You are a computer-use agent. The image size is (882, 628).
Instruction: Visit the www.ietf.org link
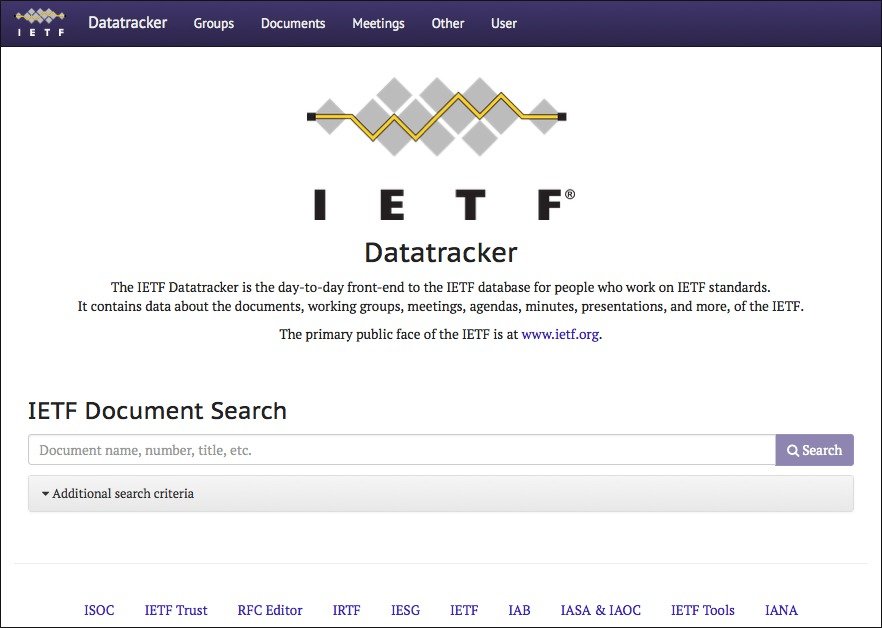point(562,334)
